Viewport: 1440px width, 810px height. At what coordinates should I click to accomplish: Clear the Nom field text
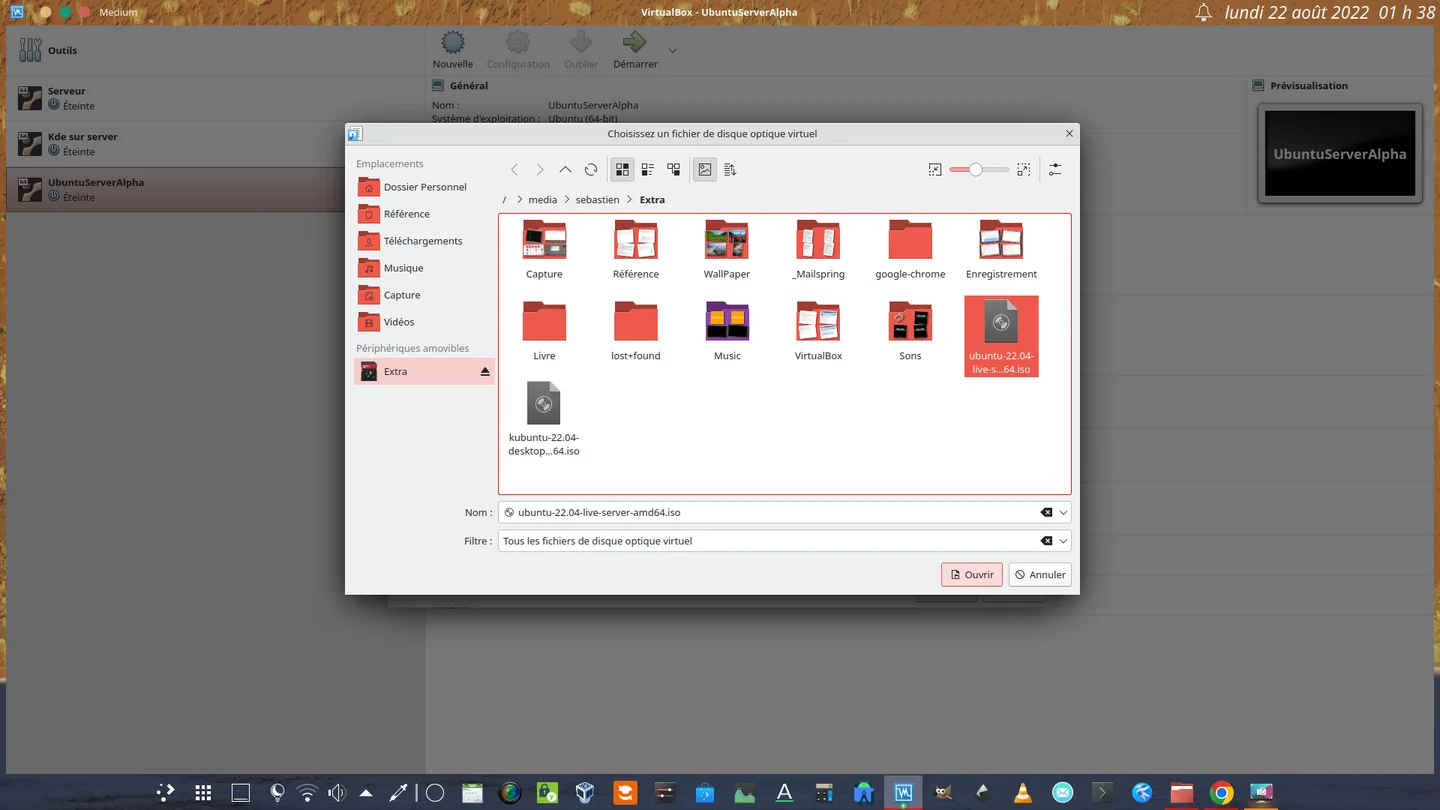point(1046,512)
